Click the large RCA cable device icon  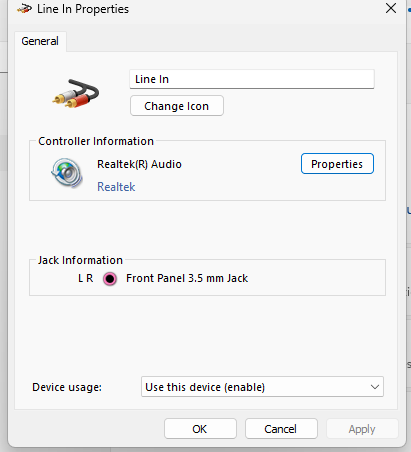(76, 93)
